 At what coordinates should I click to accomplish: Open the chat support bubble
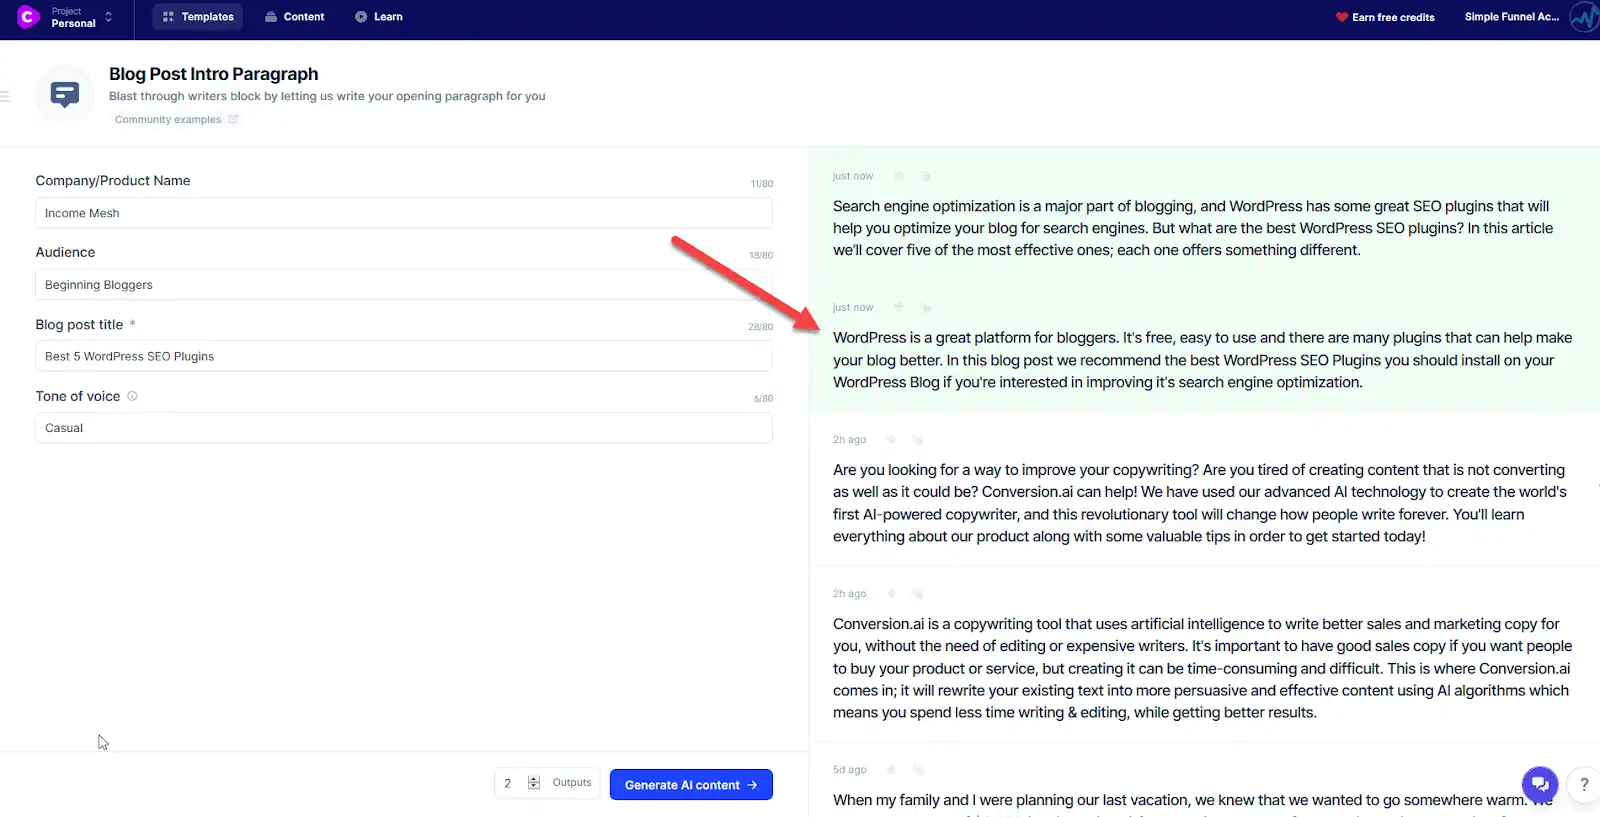click(x=1540, y=784)
